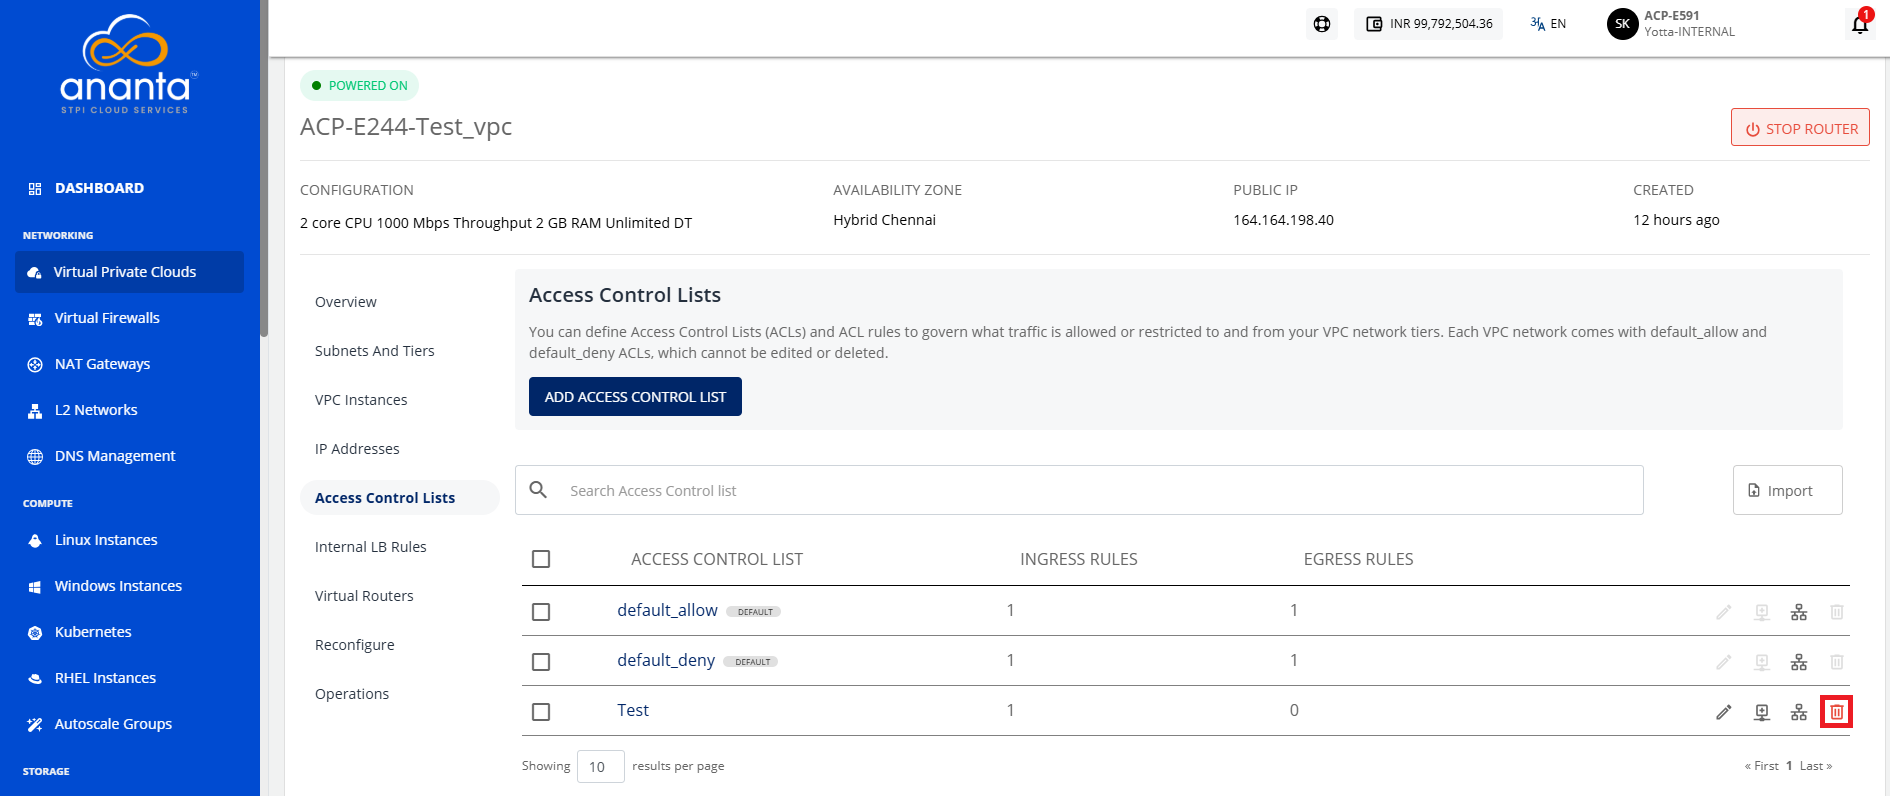Click the download icon in default_allow row
The height and width of the screenshot is (796, 1890).
1762,612
